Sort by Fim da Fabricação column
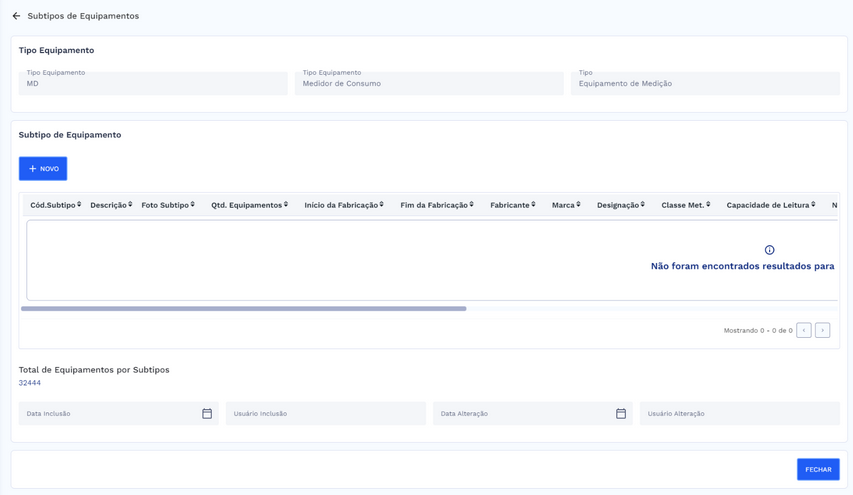Image resolution: width=853 pixels, height=495 pixels. [x=437, y=205]
